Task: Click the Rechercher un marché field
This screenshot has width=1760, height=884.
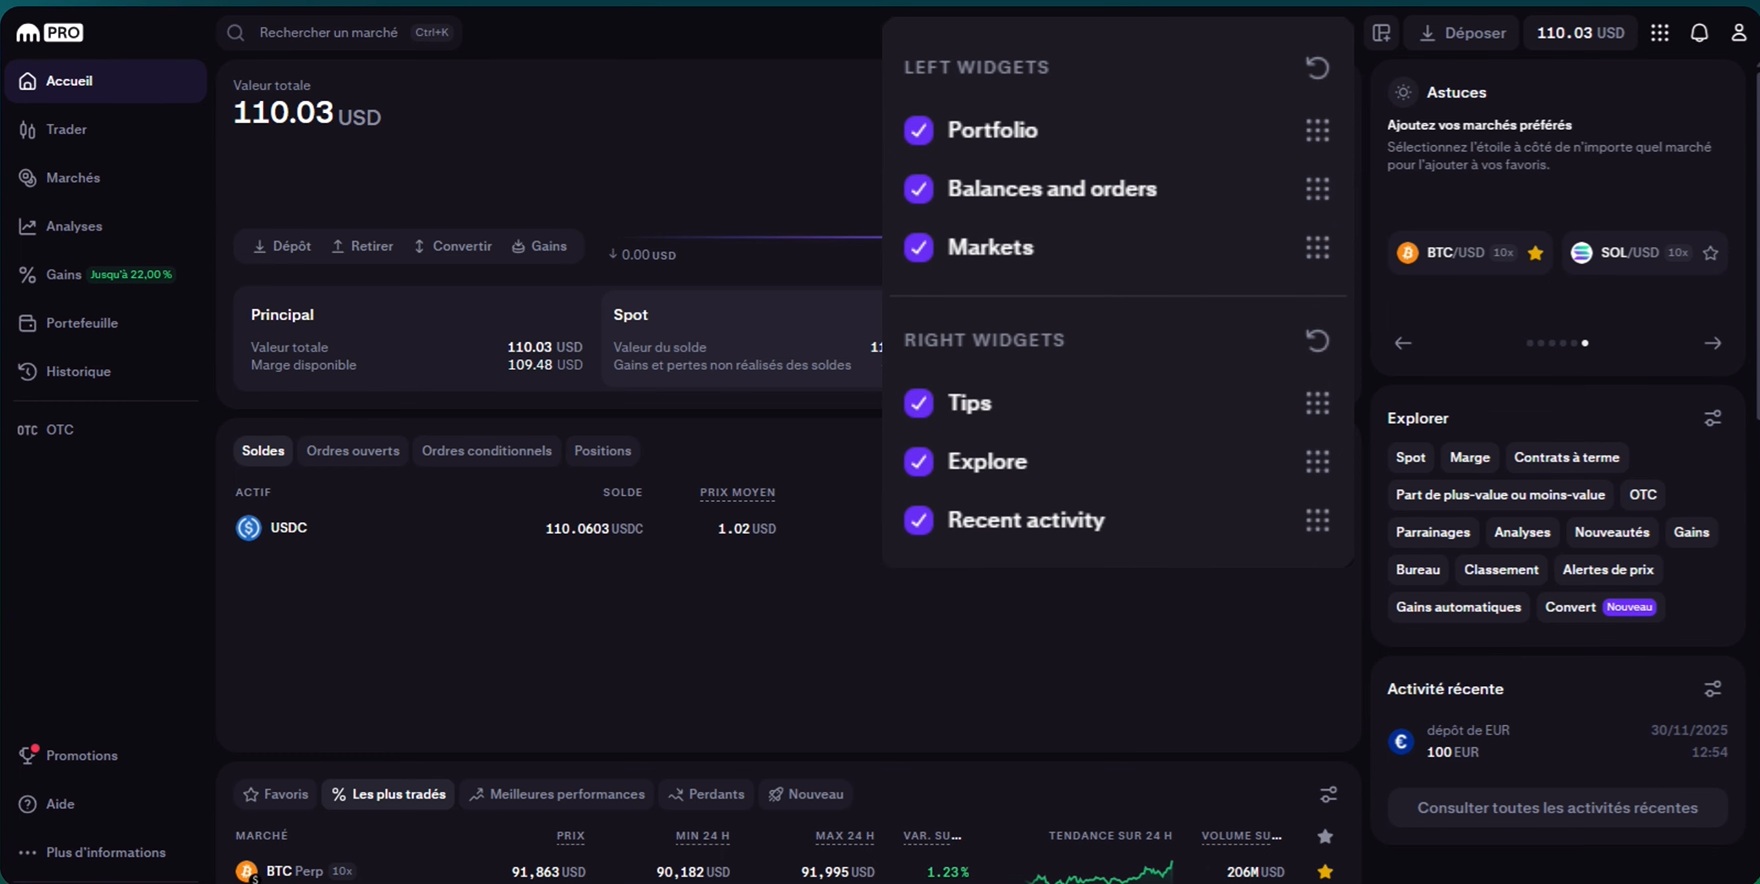Action: click(x=339, y=33)
